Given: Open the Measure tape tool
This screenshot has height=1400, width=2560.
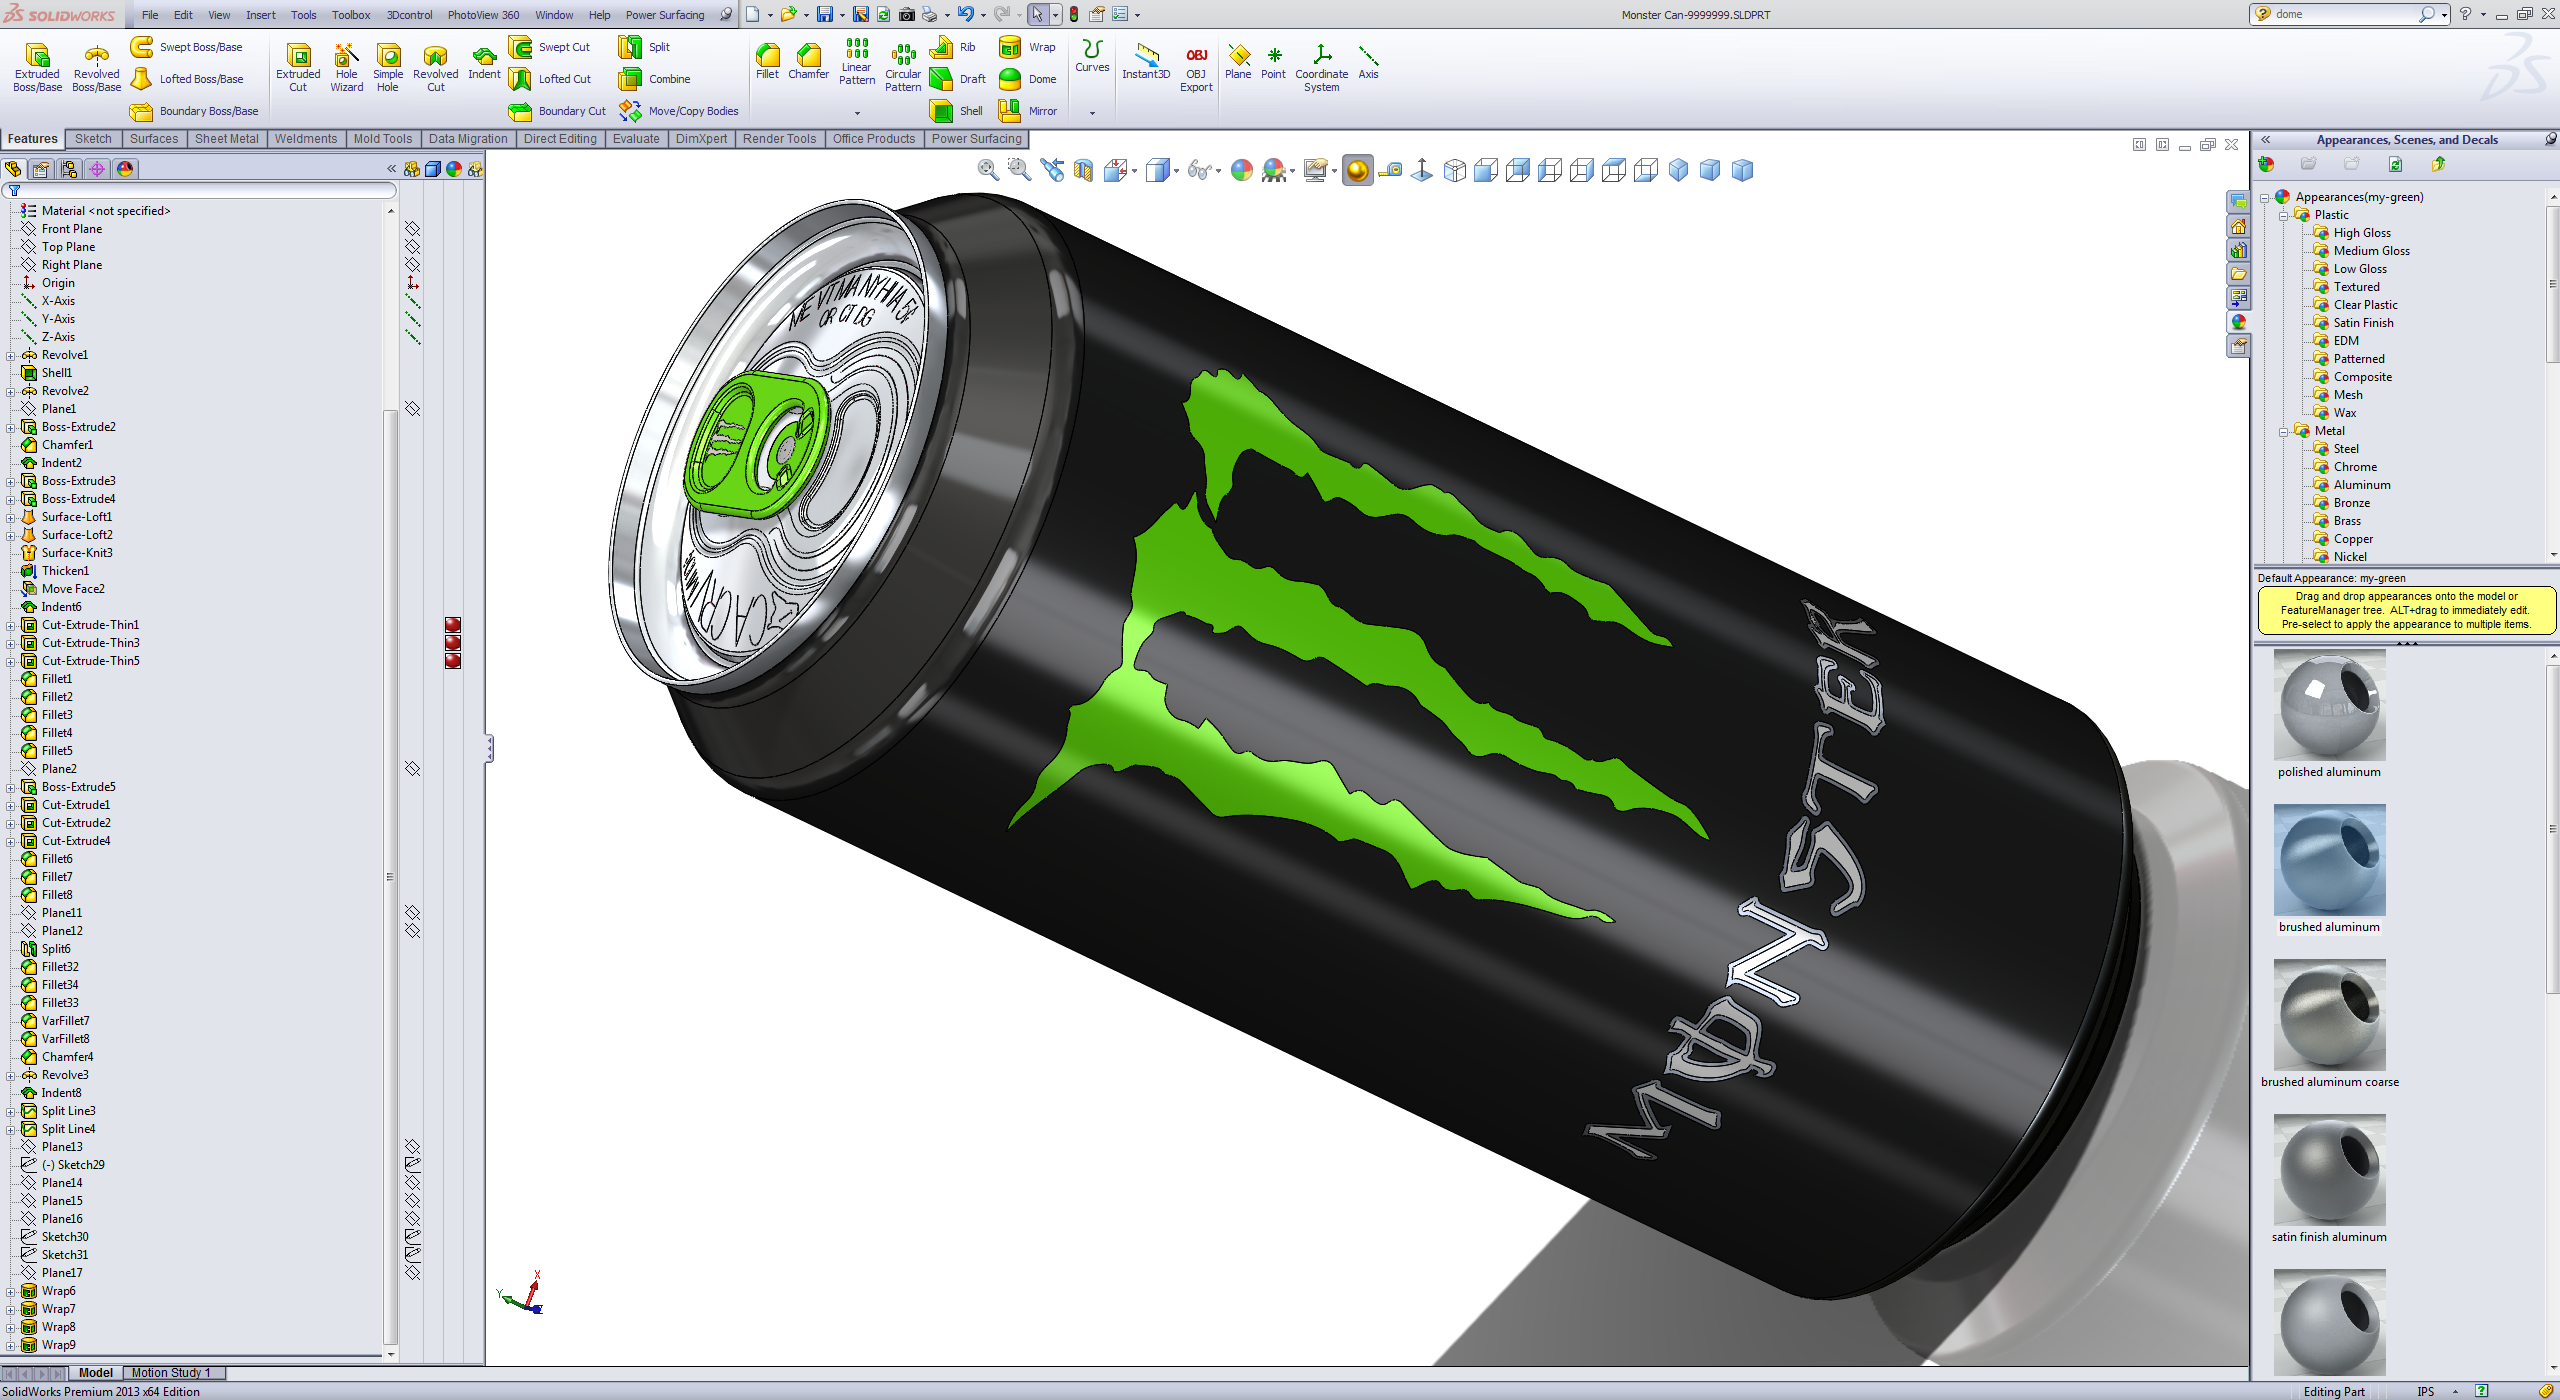Looking at the screenshot, I should coord(1390,171).
